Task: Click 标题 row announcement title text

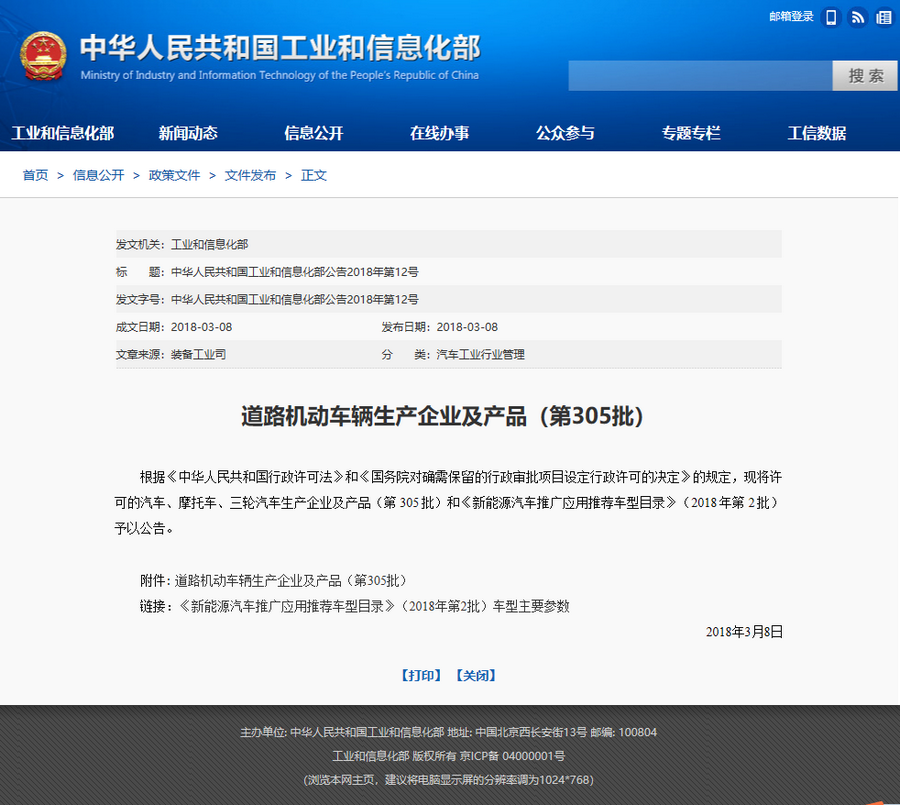Action: click(295, 272)
